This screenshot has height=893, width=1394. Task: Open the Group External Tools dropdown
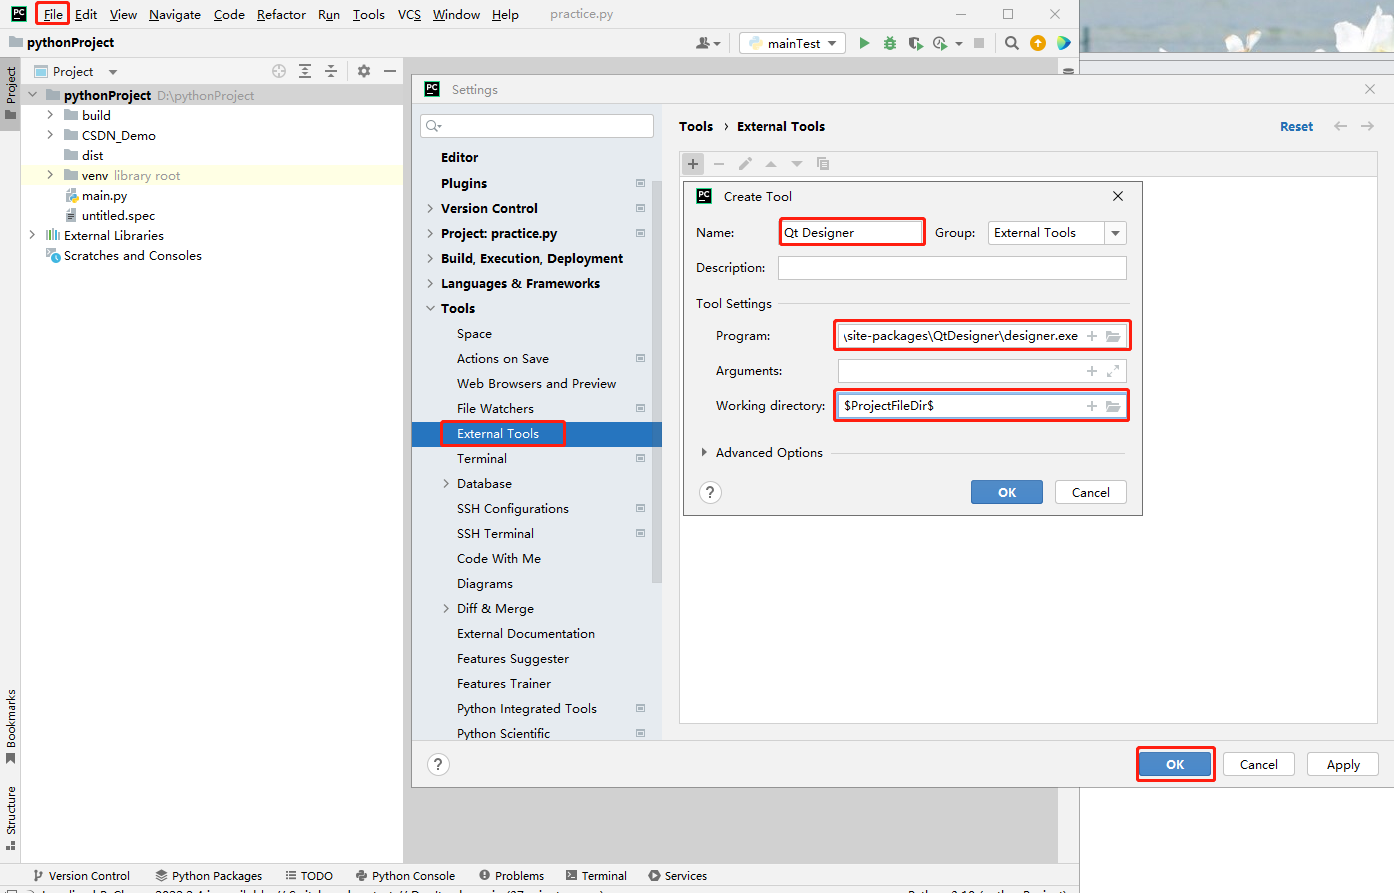pyautogui.click(x=1115, y=233)
